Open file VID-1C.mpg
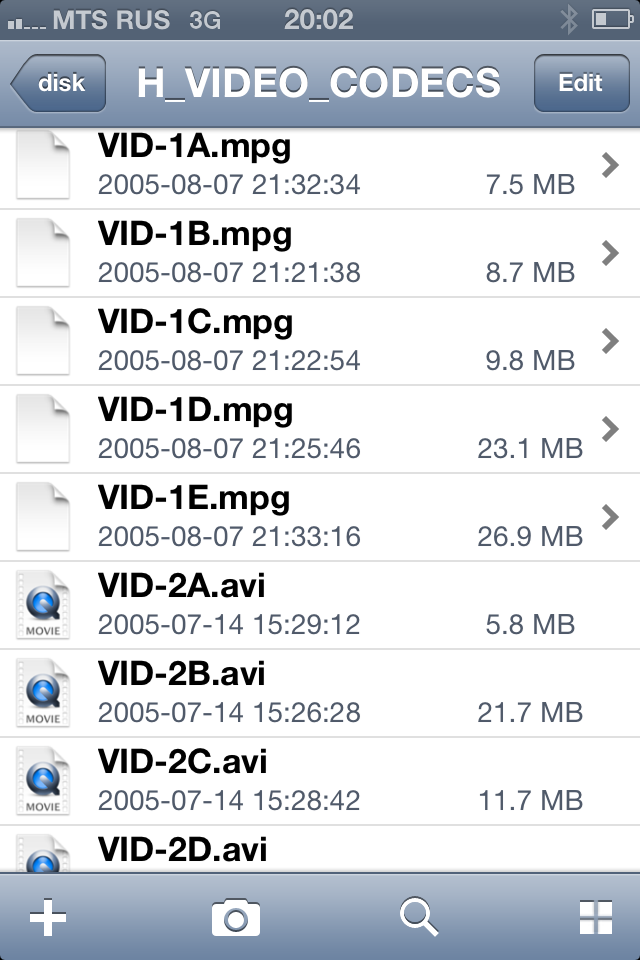Image resolution: width=640 pixels, height=960 pixels. 195,322
